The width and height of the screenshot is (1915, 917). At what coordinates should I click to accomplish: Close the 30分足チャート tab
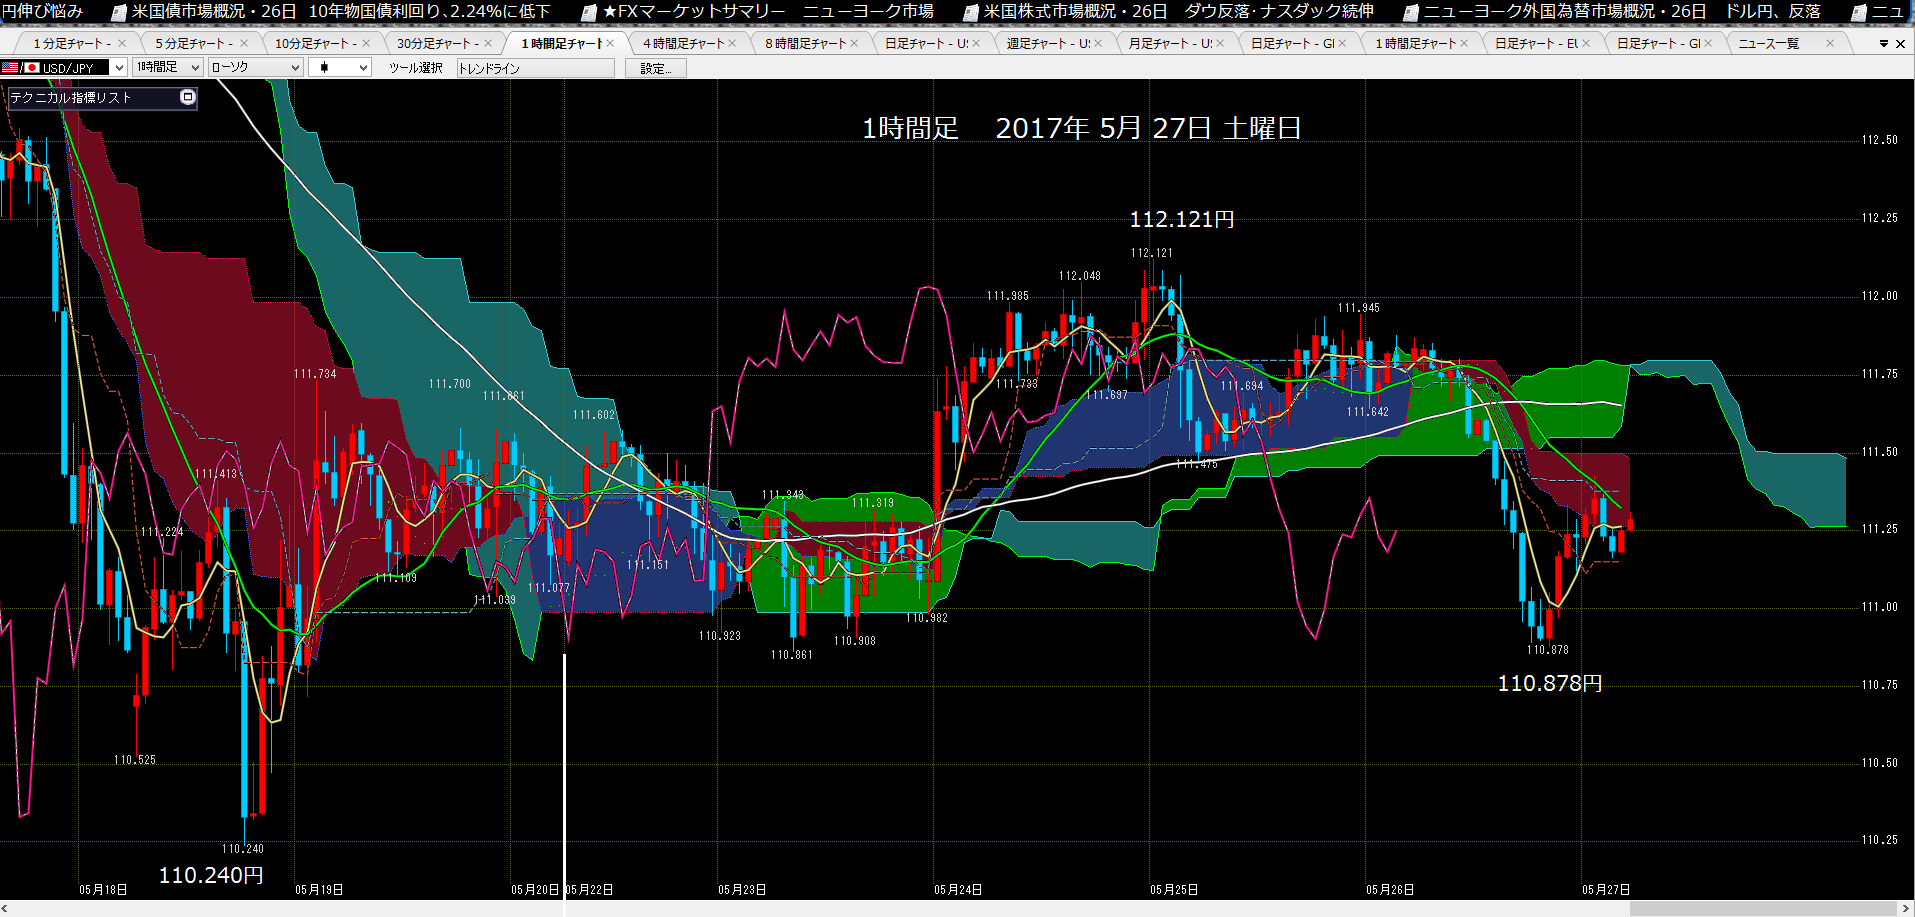coord(488,43)
